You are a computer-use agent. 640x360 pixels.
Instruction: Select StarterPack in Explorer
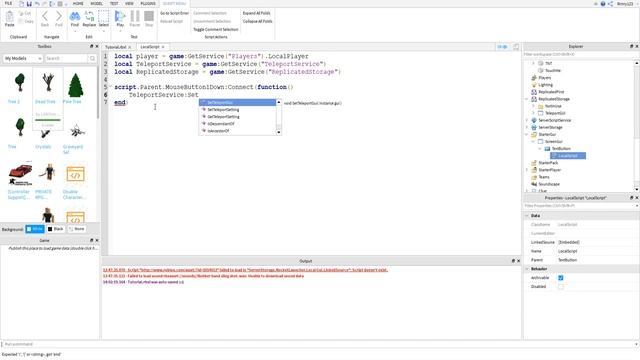(548, 162)
